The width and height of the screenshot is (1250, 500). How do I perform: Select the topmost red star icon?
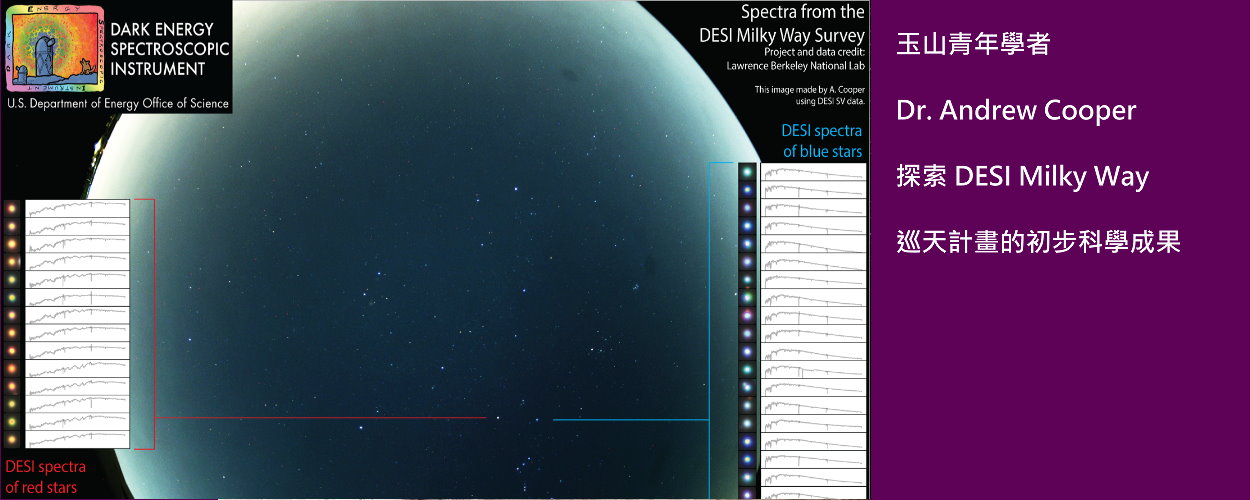click(x=12, y=208)
